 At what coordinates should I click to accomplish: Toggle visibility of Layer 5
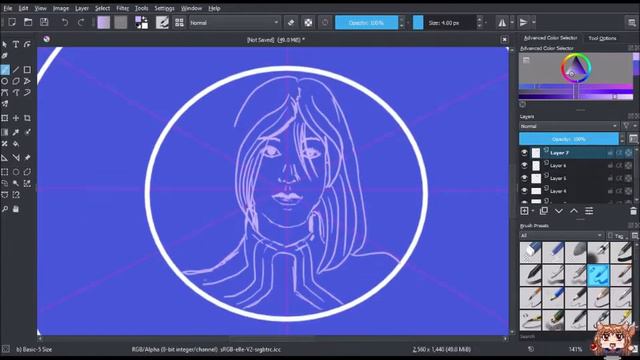point(524,178)
